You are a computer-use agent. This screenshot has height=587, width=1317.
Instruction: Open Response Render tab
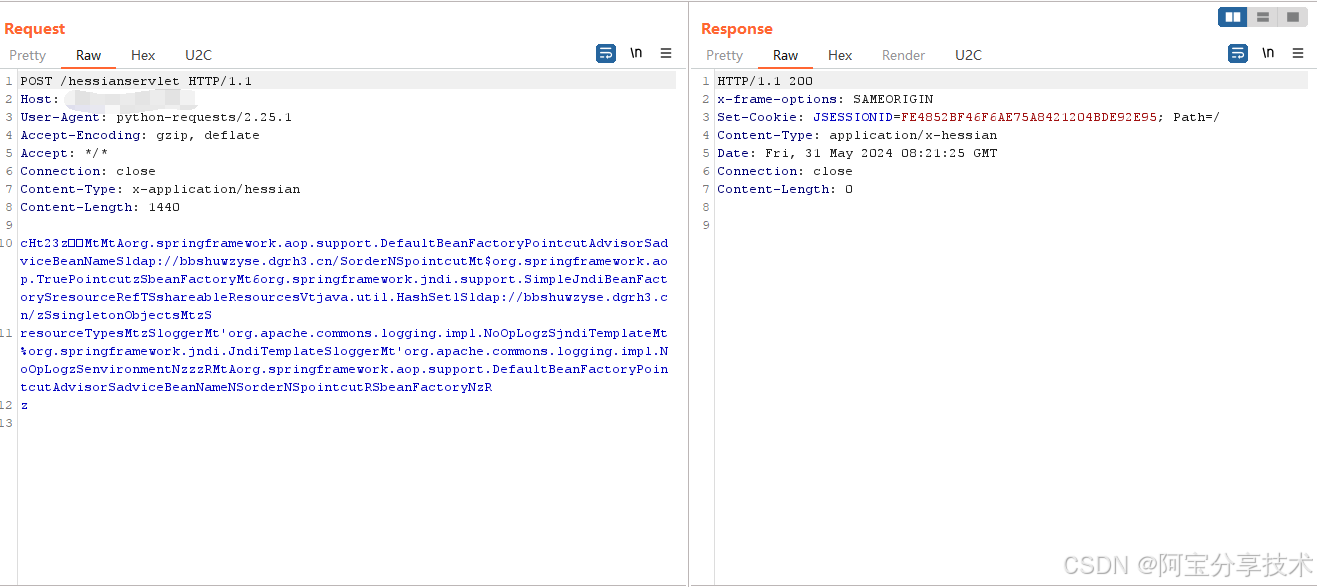[x=903, y=55]
